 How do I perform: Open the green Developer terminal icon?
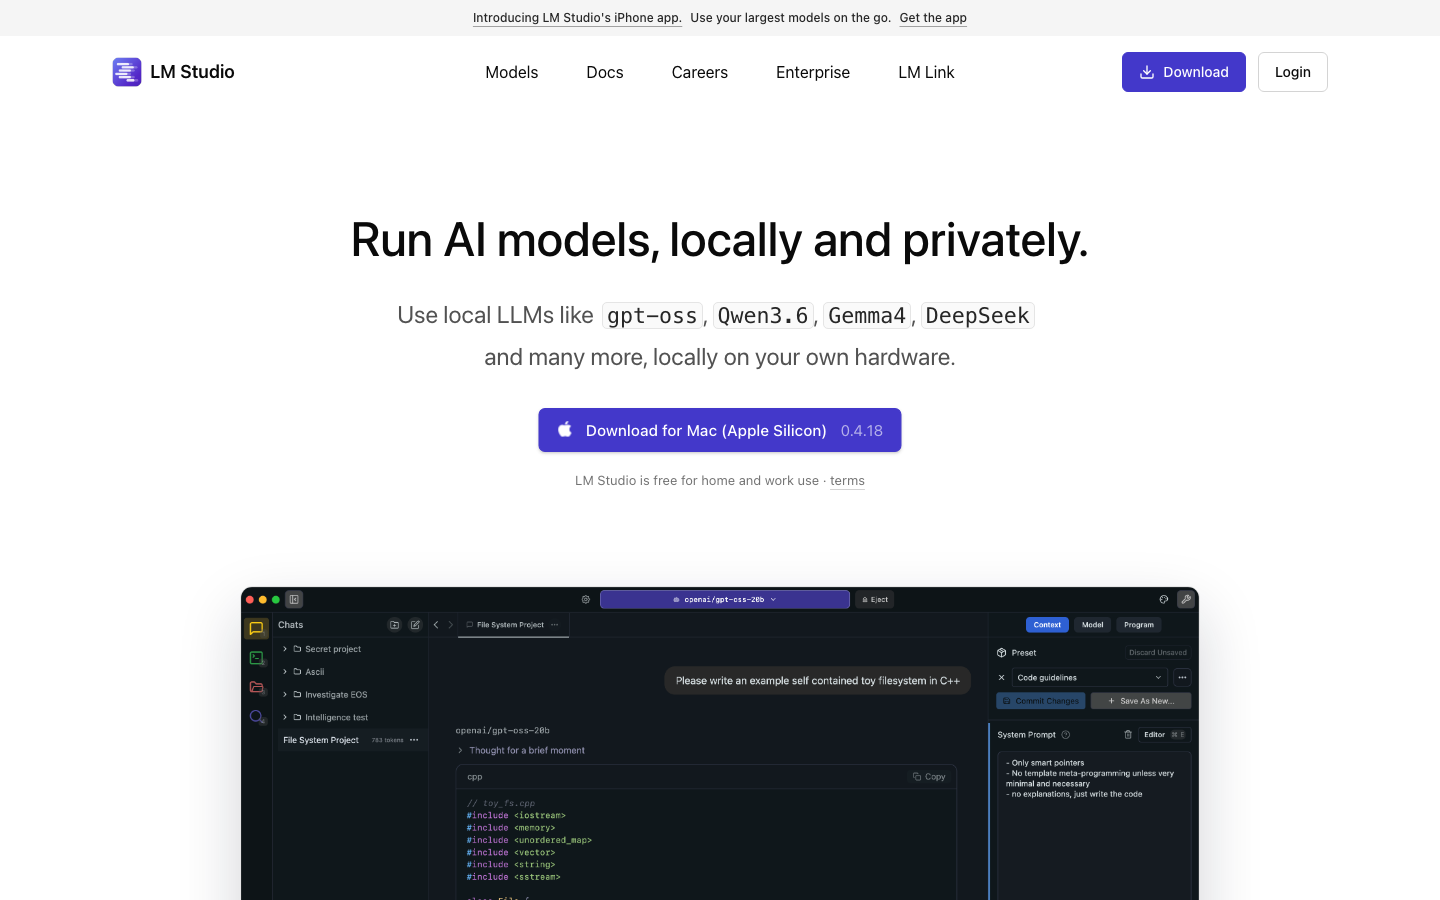[256, 658]
